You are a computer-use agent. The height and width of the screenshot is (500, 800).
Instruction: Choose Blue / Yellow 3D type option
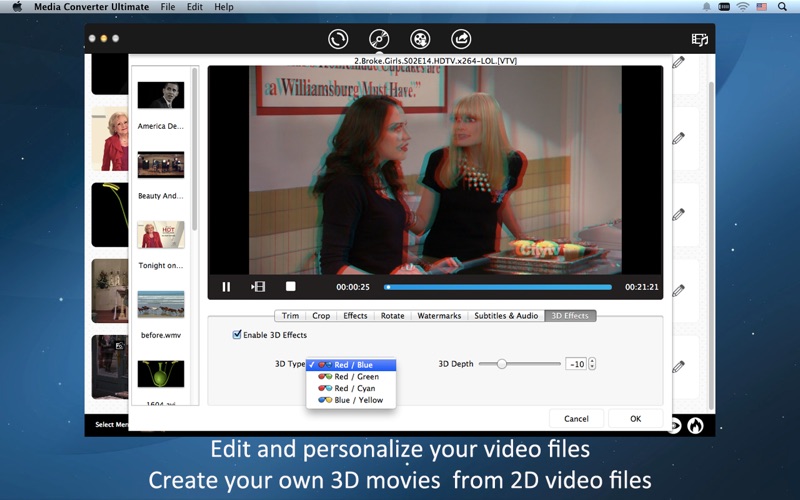351,400
